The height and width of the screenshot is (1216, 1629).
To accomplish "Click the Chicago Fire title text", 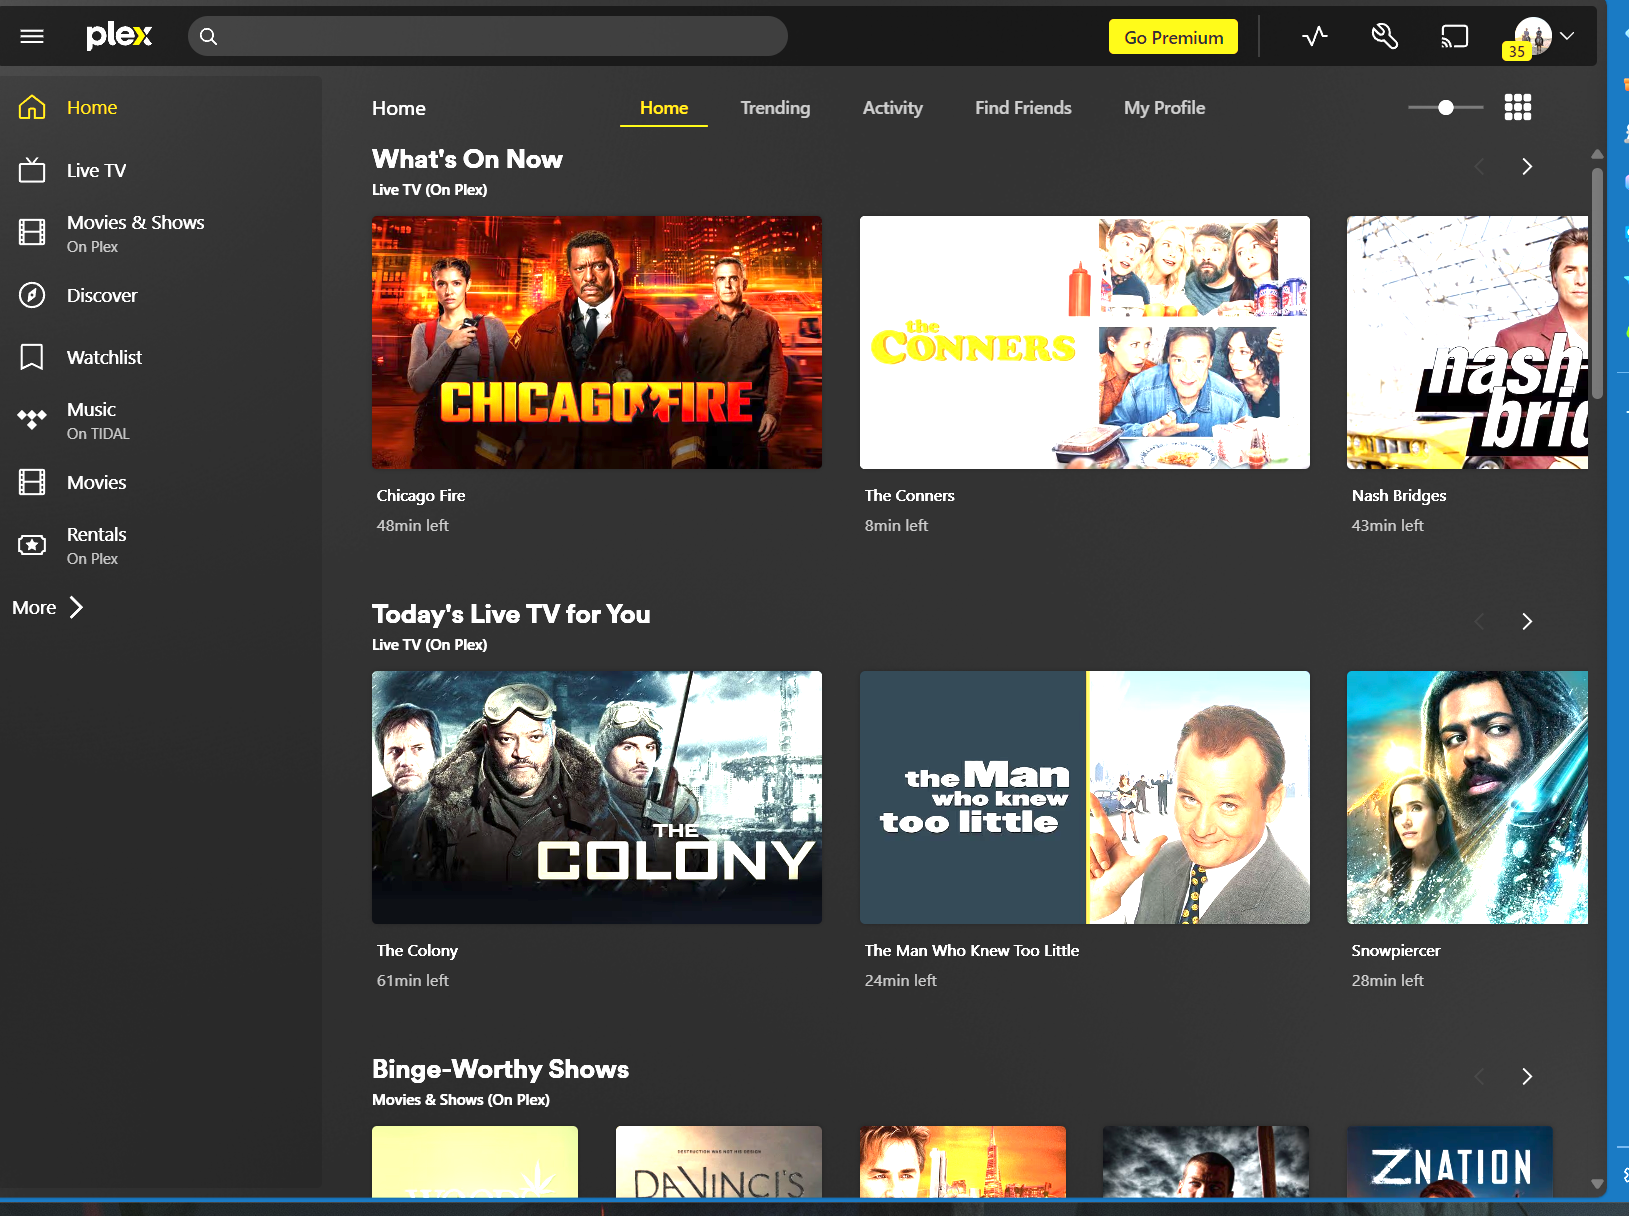I will point(421,495).
